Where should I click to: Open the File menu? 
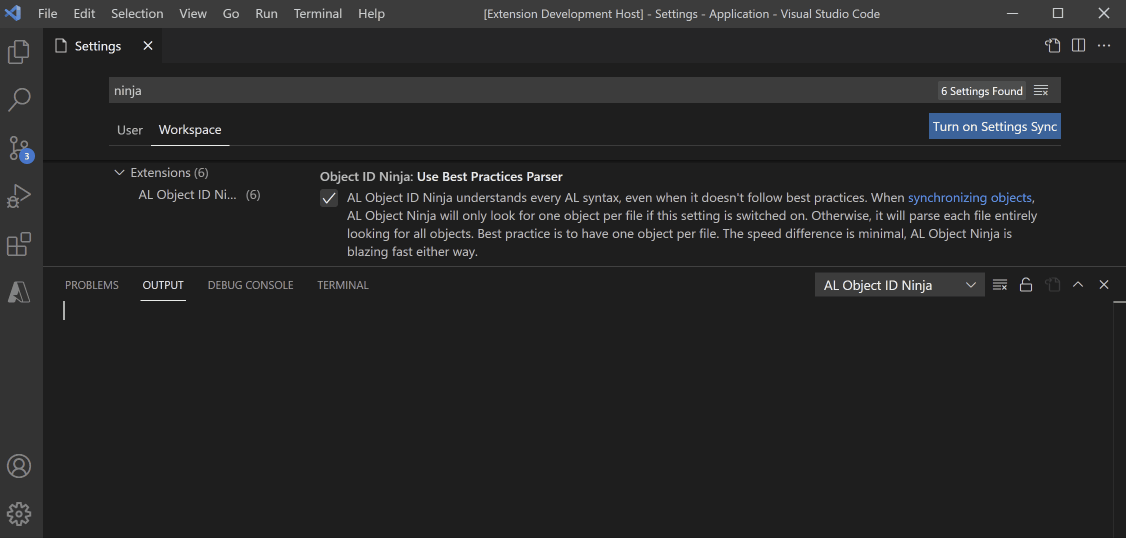[47, 14]
